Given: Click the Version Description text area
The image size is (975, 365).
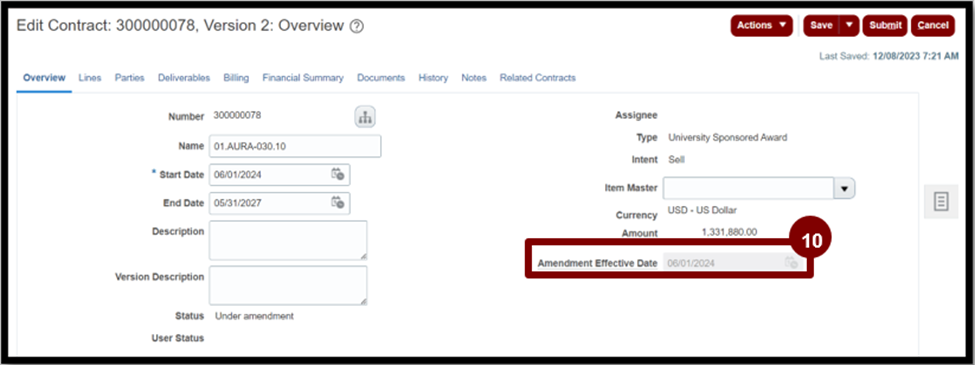Looking at the screenshot, I should pos(288,285).
